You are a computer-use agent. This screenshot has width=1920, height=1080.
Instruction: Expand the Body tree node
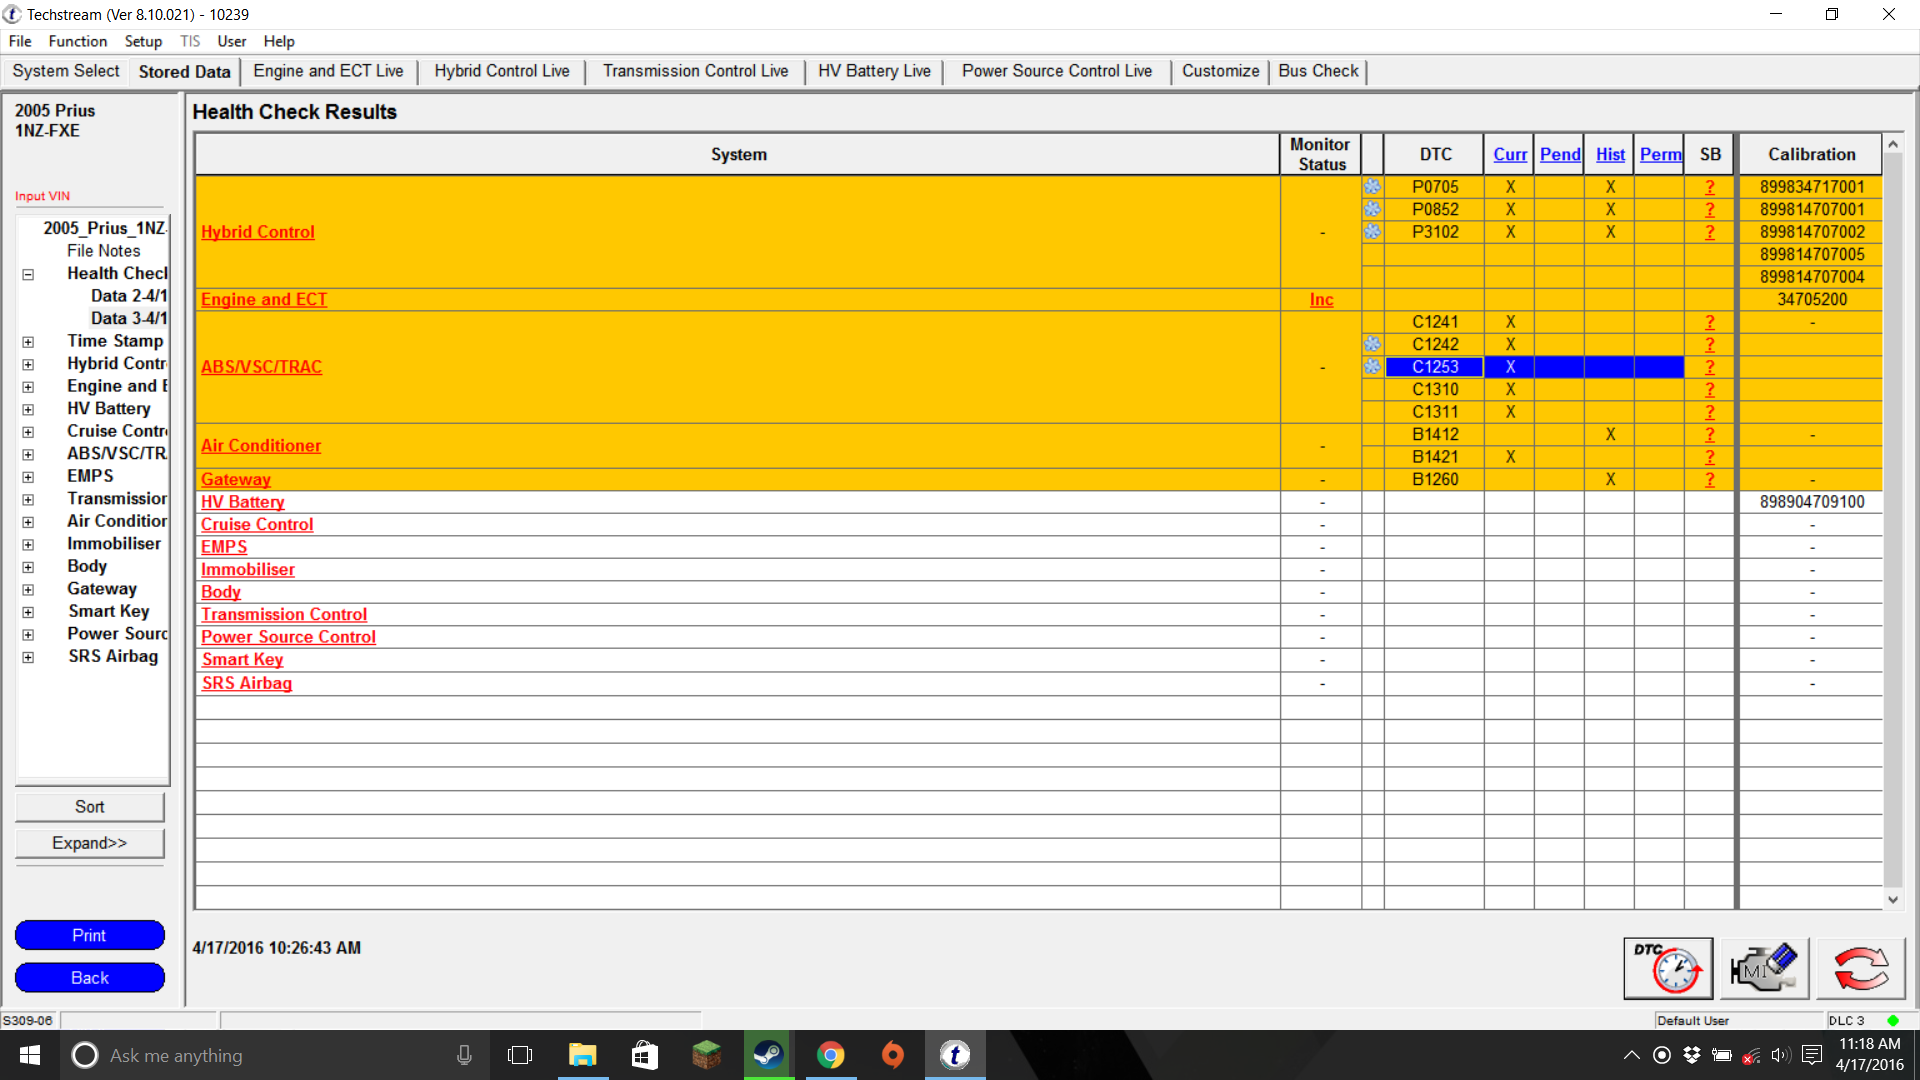(x=28, y=567)
